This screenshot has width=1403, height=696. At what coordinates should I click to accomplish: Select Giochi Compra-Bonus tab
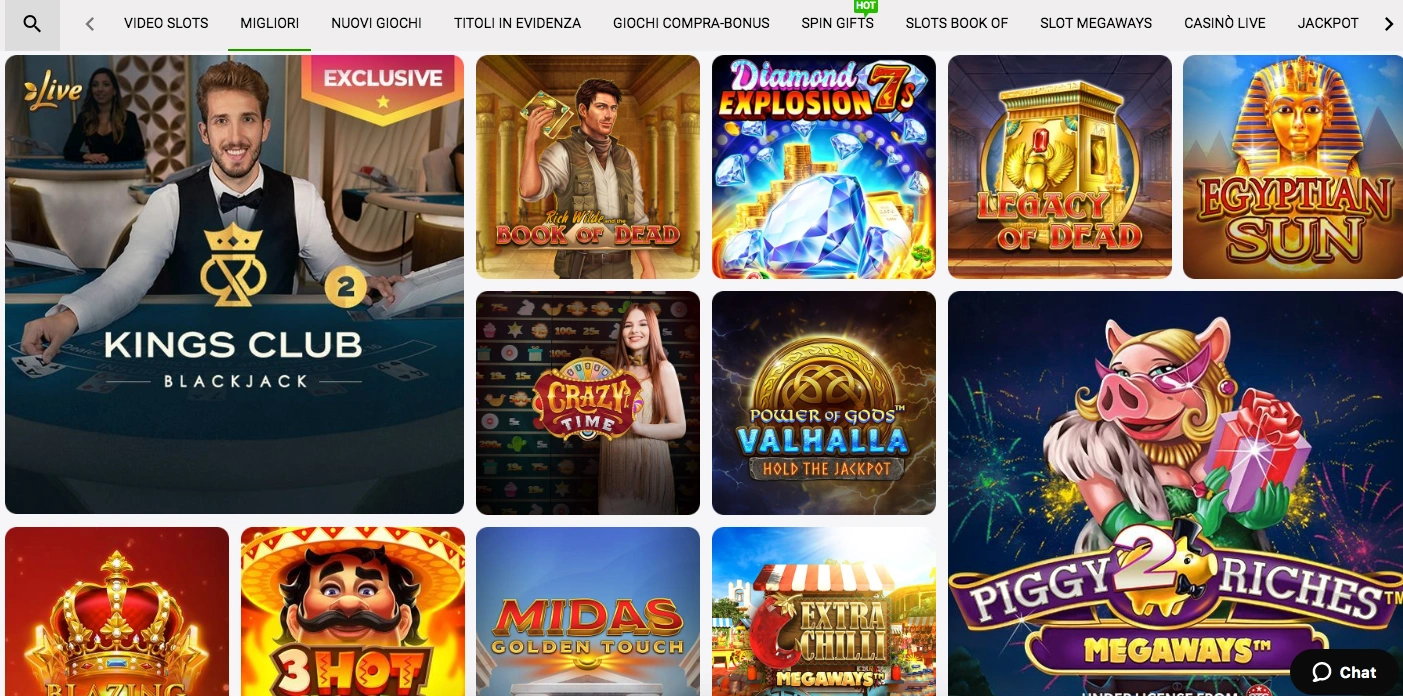pos(691,23)
